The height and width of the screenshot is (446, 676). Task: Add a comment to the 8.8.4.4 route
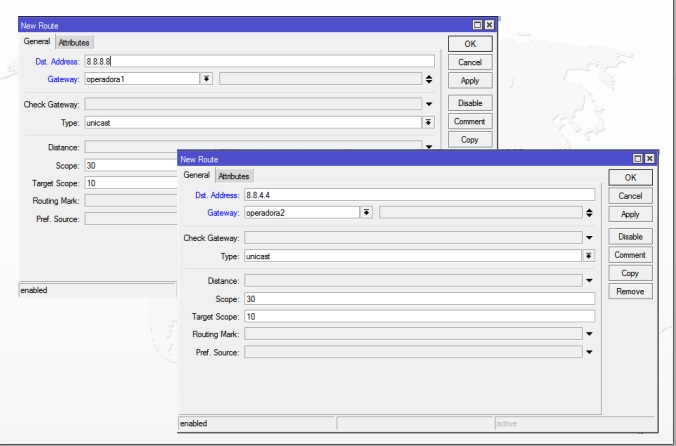click(x=630, y=255)
